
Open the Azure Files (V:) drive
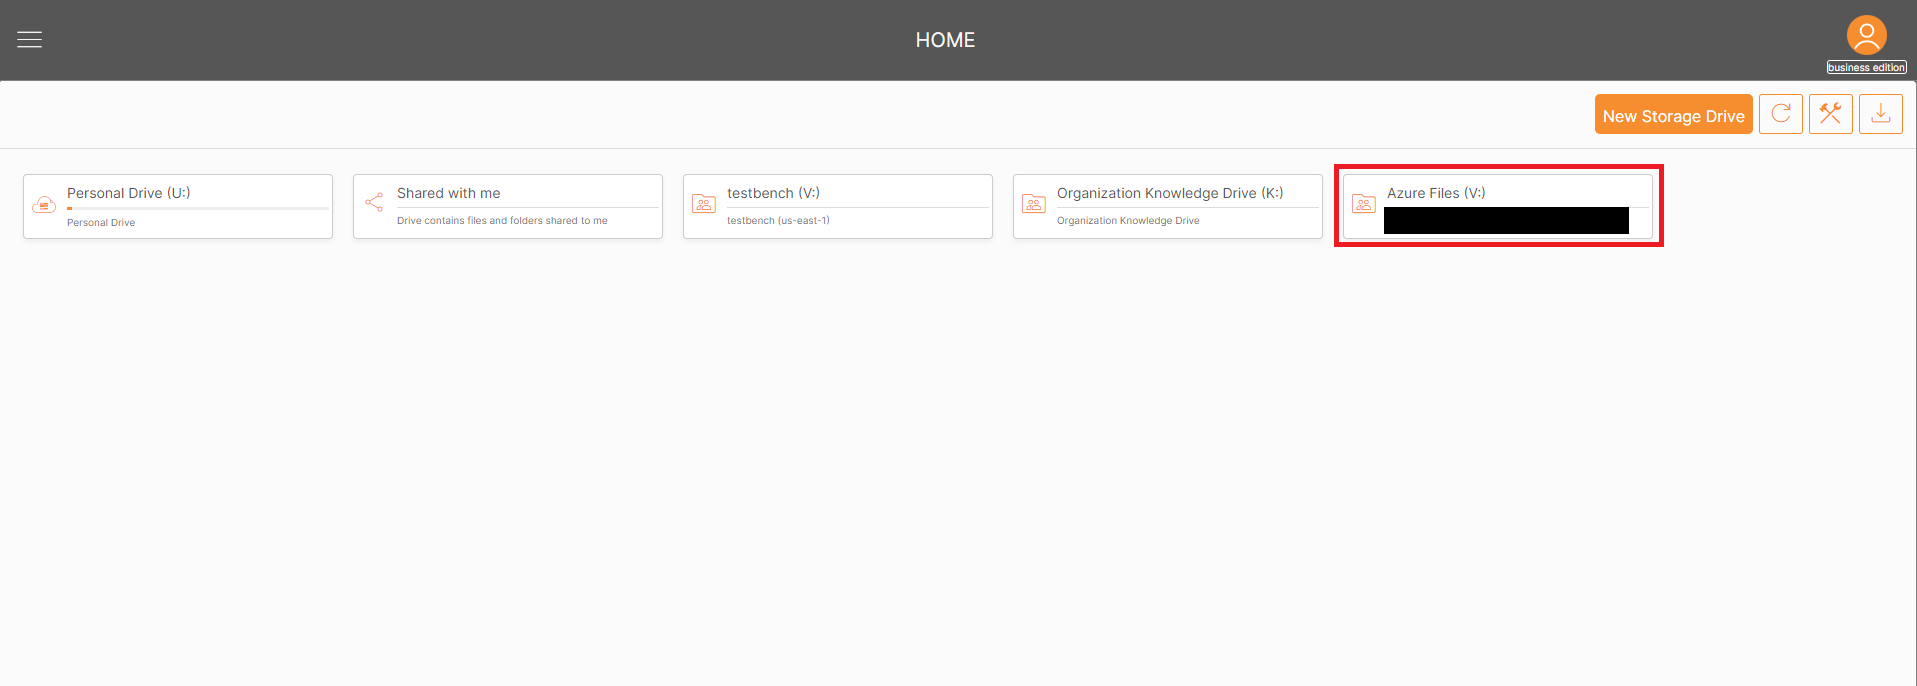pyautogui.click(x=1498, y=206)
